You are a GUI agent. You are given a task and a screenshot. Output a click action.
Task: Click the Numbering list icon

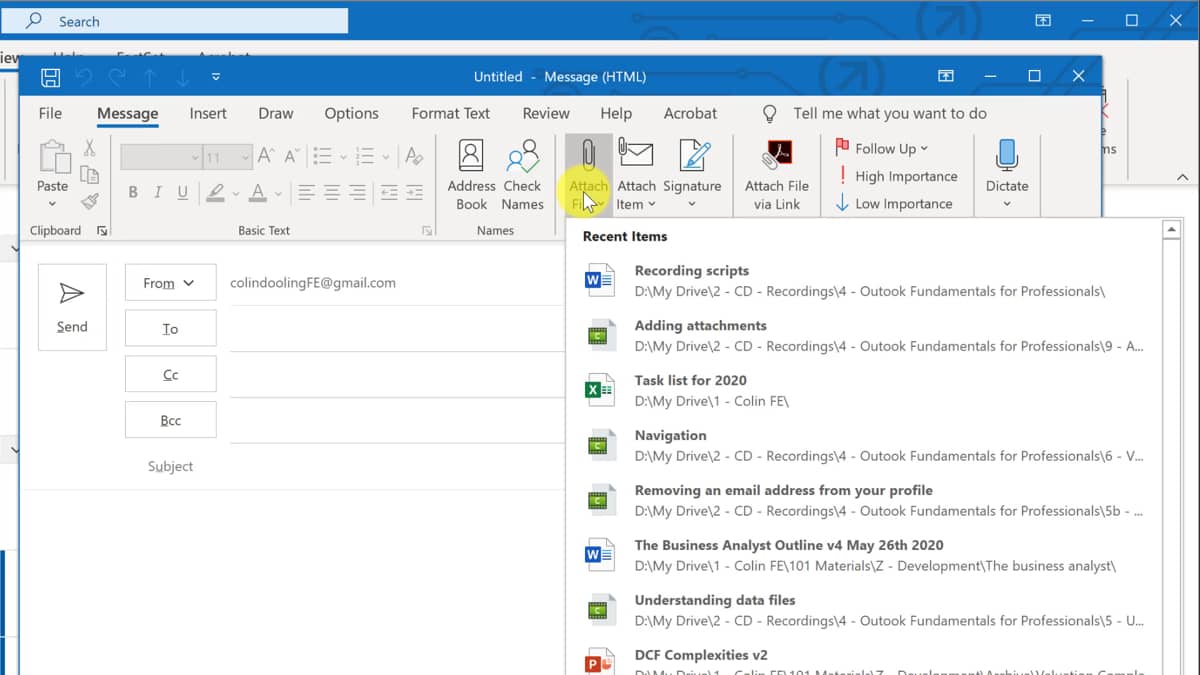[x=365, y=156]
